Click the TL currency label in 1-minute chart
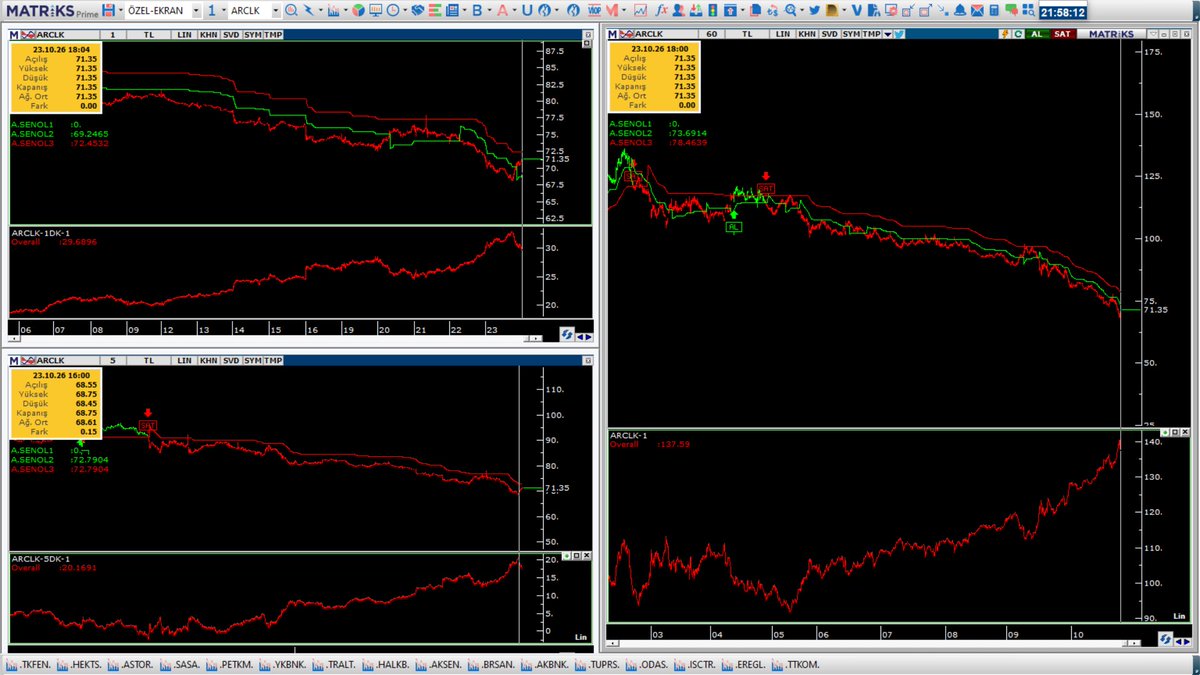Viewport: 1200px width, 675px height. coord(149,34)
